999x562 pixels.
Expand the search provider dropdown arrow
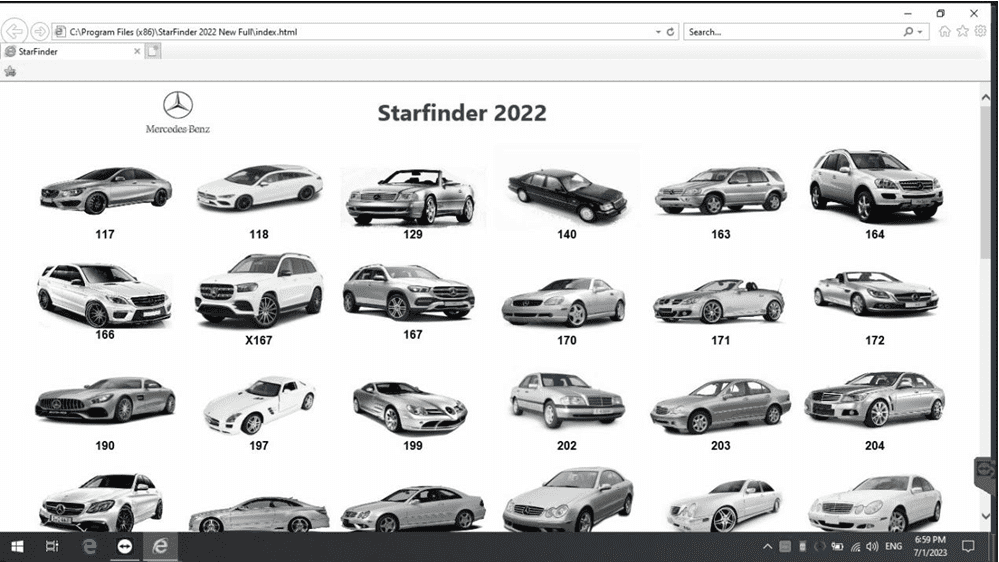[x=920, y=32]
